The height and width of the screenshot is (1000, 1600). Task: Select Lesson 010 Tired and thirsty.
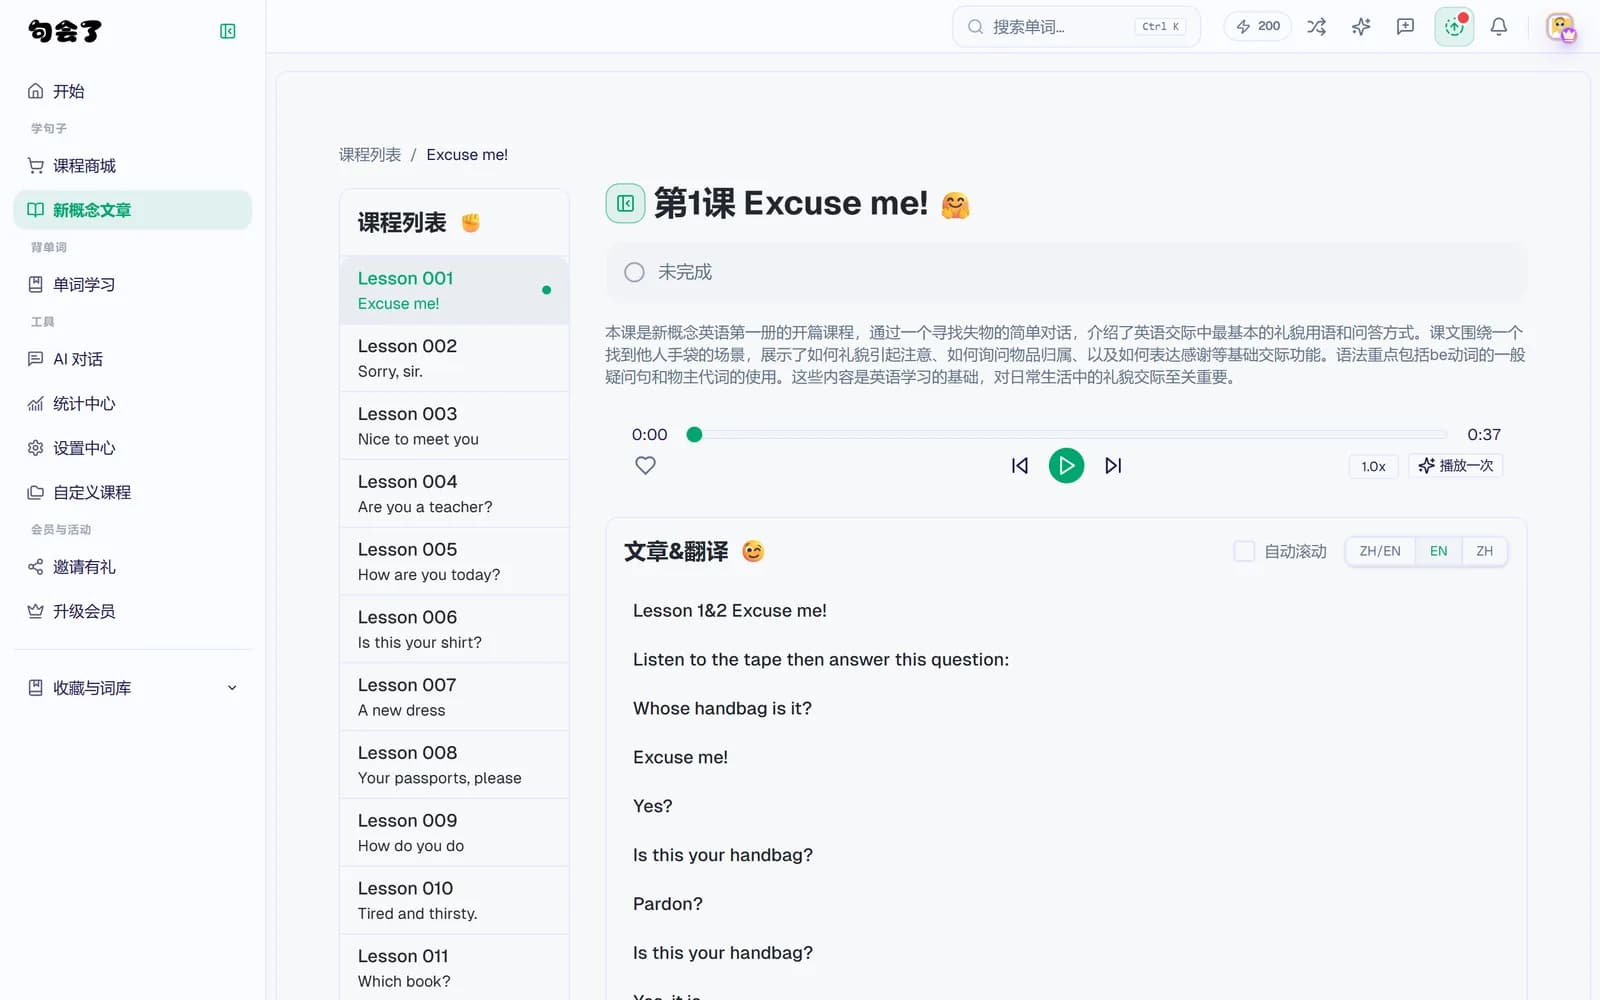point(454,900)
